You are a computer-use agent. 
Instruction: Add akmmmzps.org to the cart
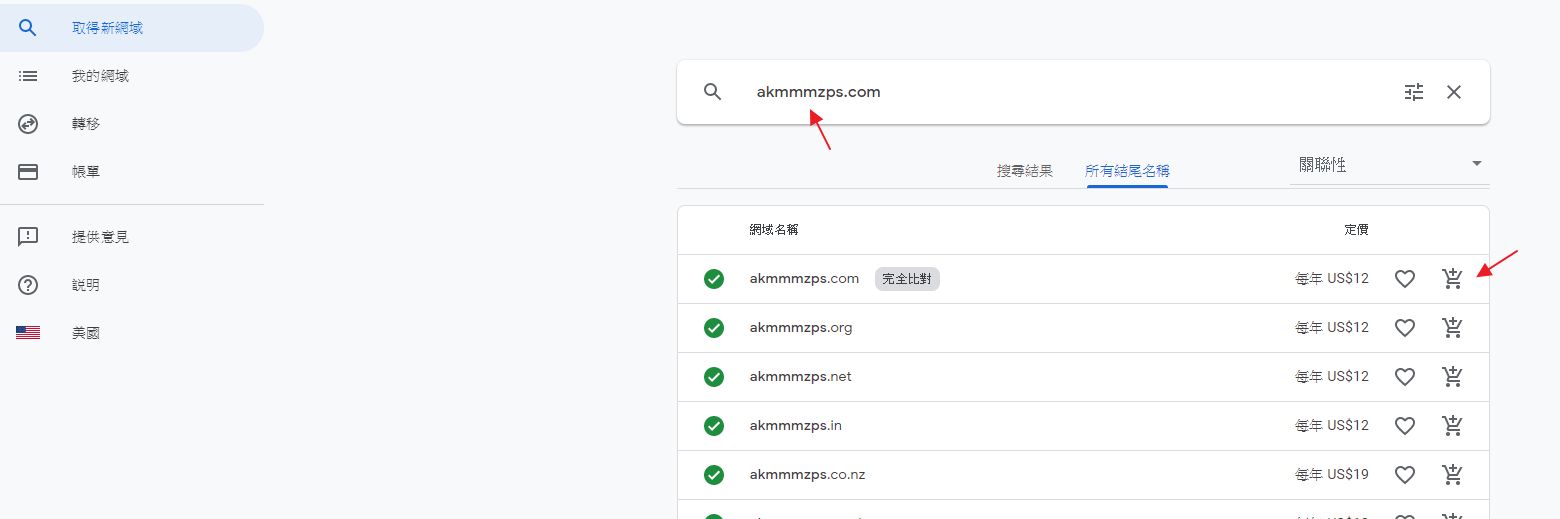click(1453, 328)
